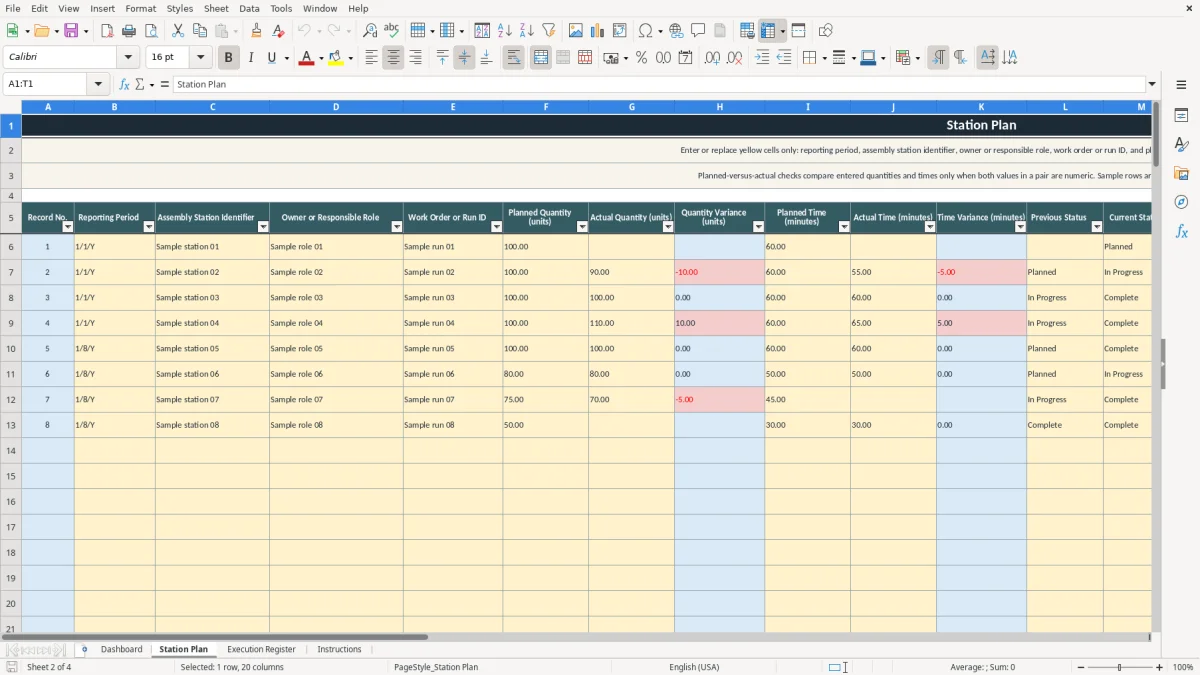The image size is (1200, 675).
Task: Open filter dropdown for Record No.
Action: coord(68,227)
